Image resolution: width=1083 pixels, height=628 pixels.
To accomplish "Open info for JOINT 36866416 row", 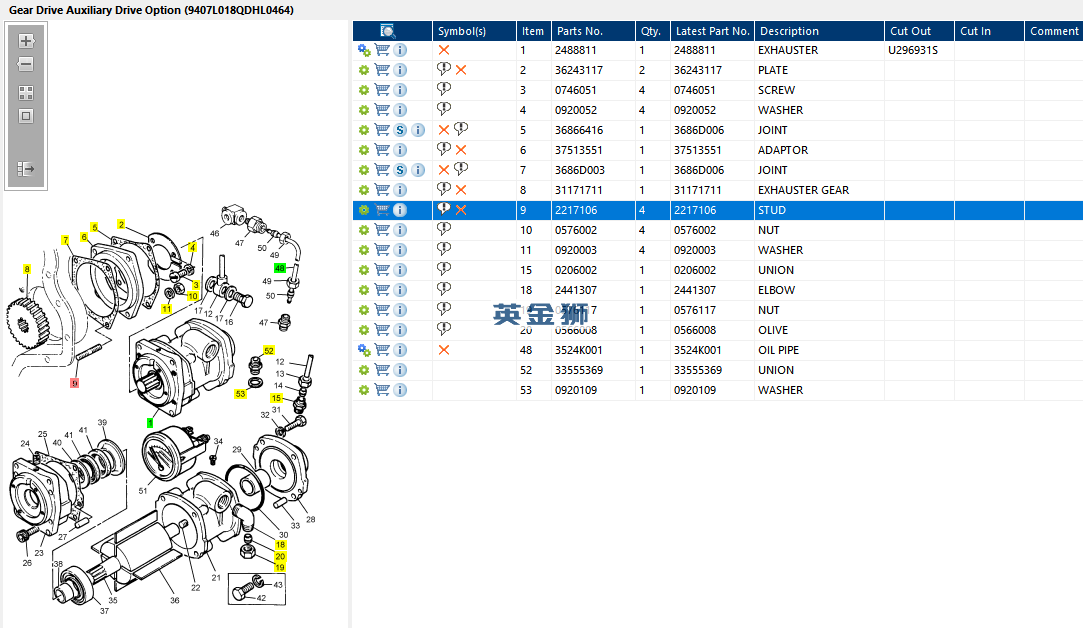I will [x=418, y=130].
